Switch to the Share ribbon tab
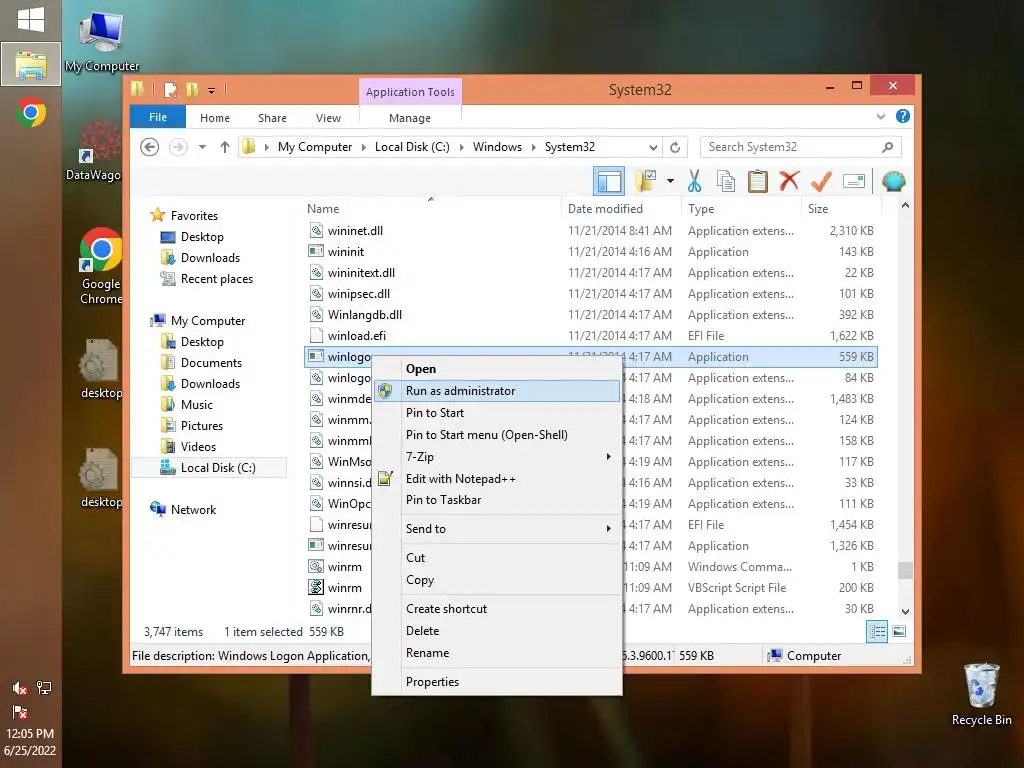 pos(272,118)
